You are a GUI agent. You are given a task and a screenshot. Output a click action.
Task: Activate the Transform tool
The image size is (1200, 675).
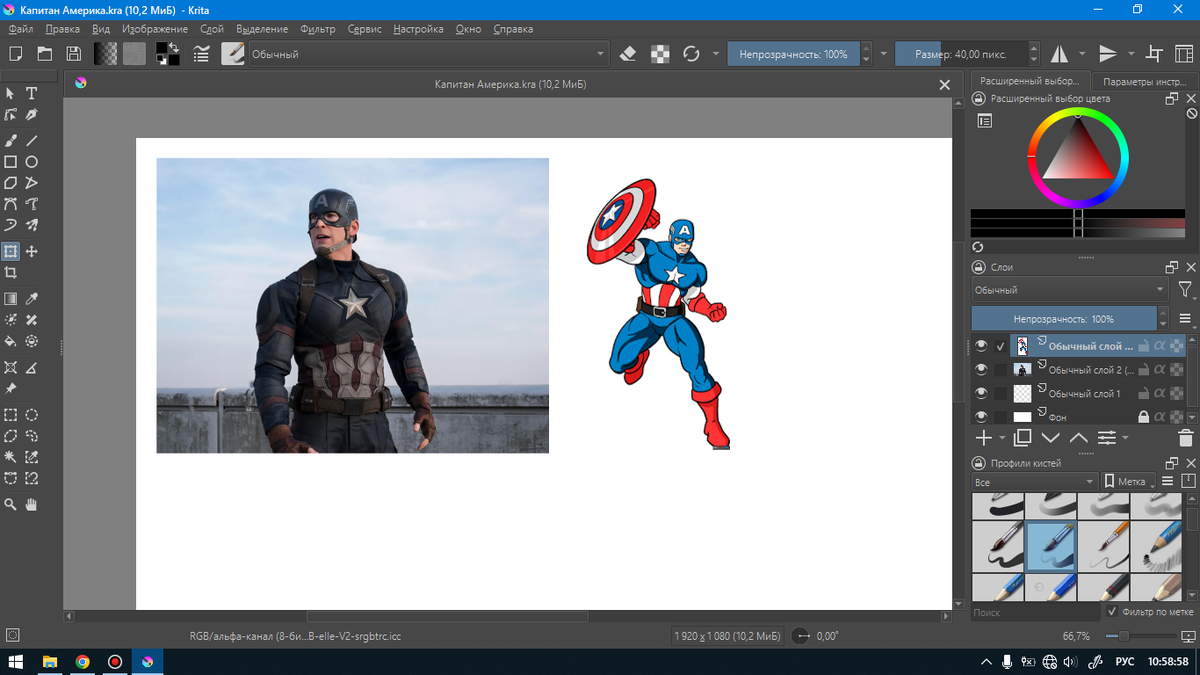[x=11, y=252]
